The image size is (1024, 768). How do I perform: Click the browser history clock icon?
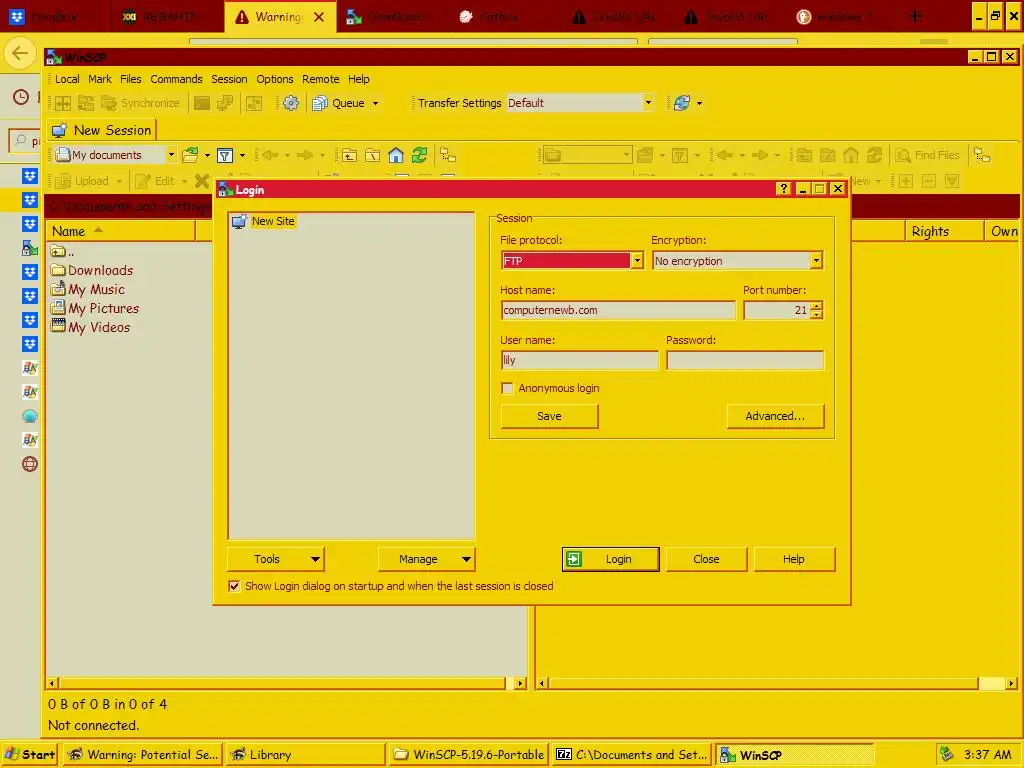click(21, 97)
